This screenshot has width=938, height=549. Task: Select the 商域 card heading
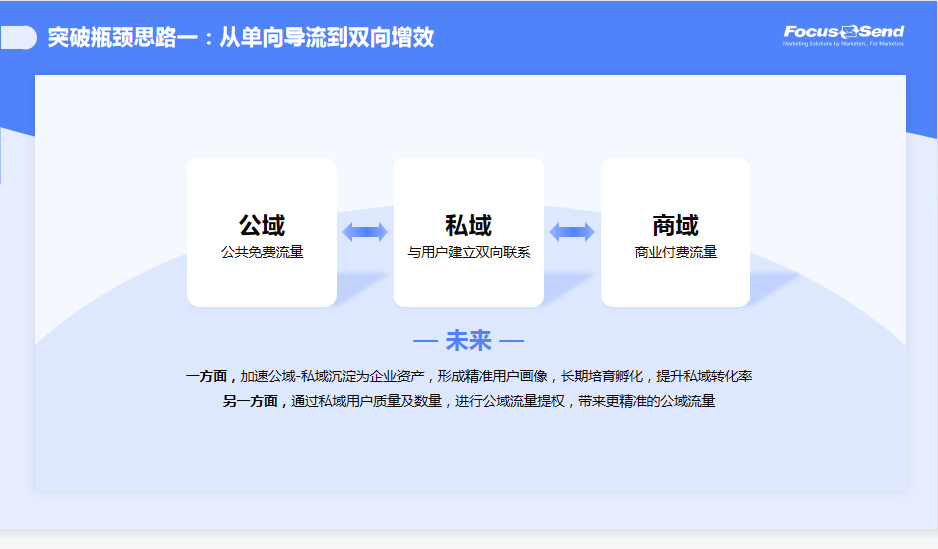[675, 225]
